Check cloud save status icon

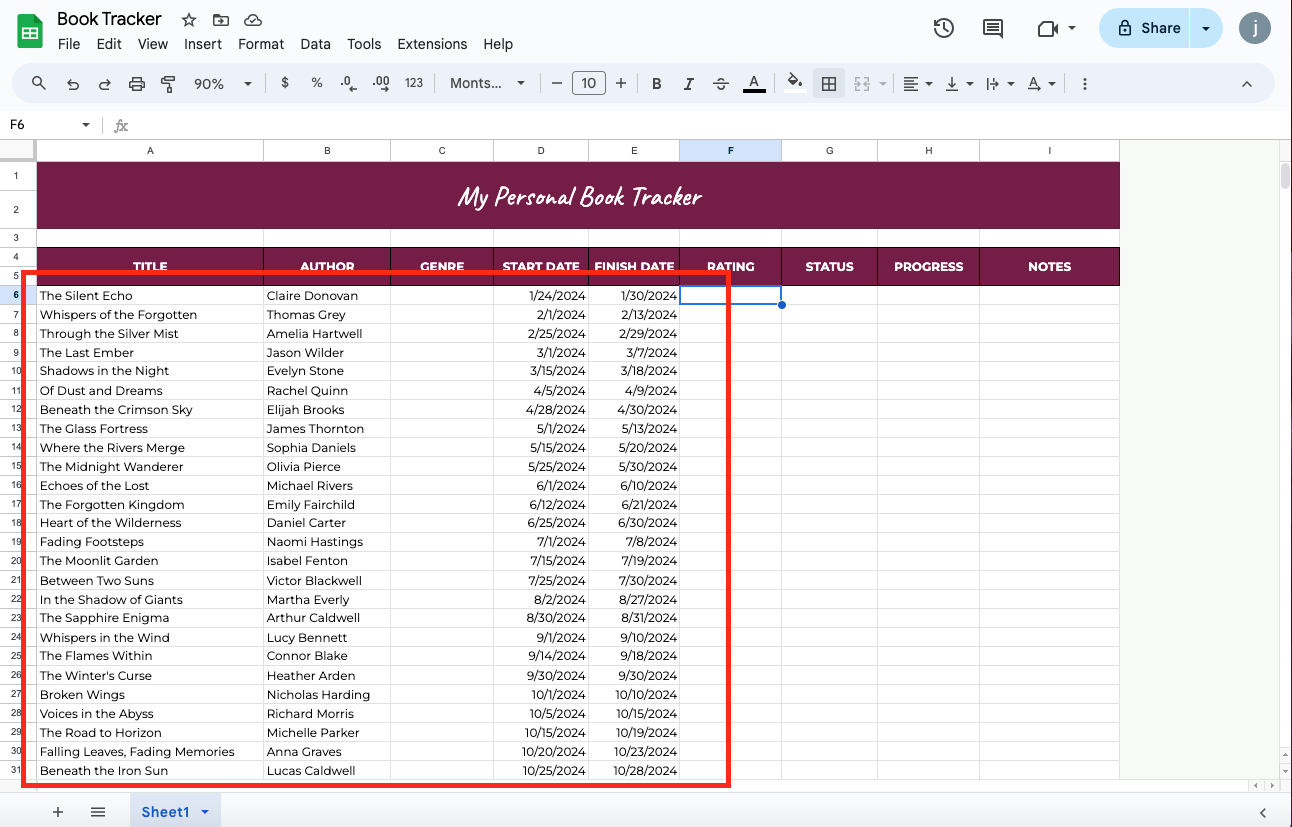coord(253,20)
